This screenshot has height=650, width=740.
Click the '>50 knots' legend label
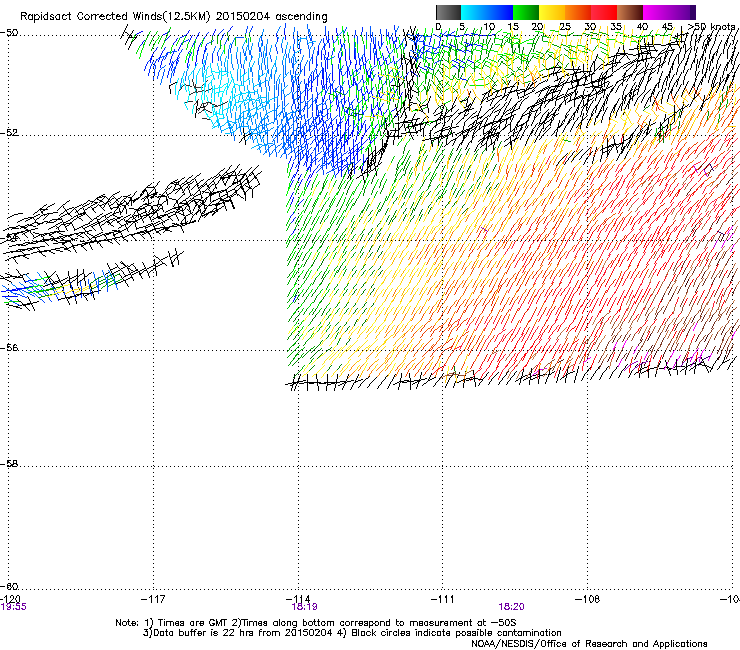tap(712, 27)
